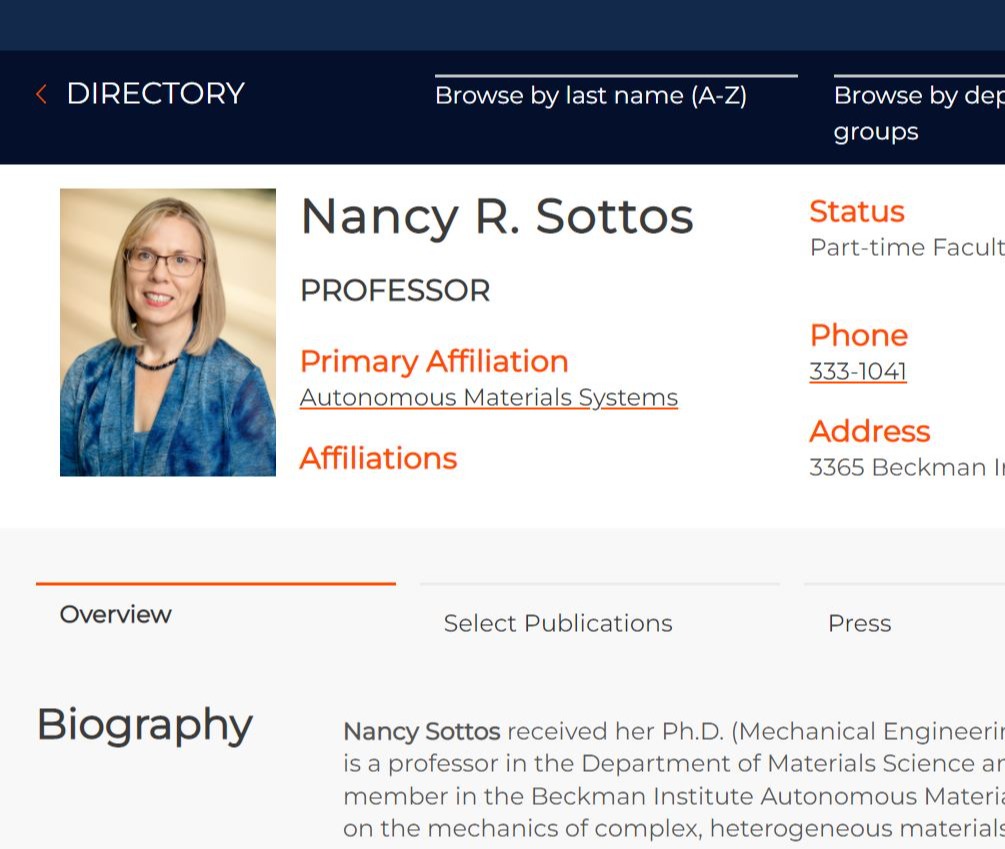
Task: Click the Address heading label
Action: [x=870, y=431]
